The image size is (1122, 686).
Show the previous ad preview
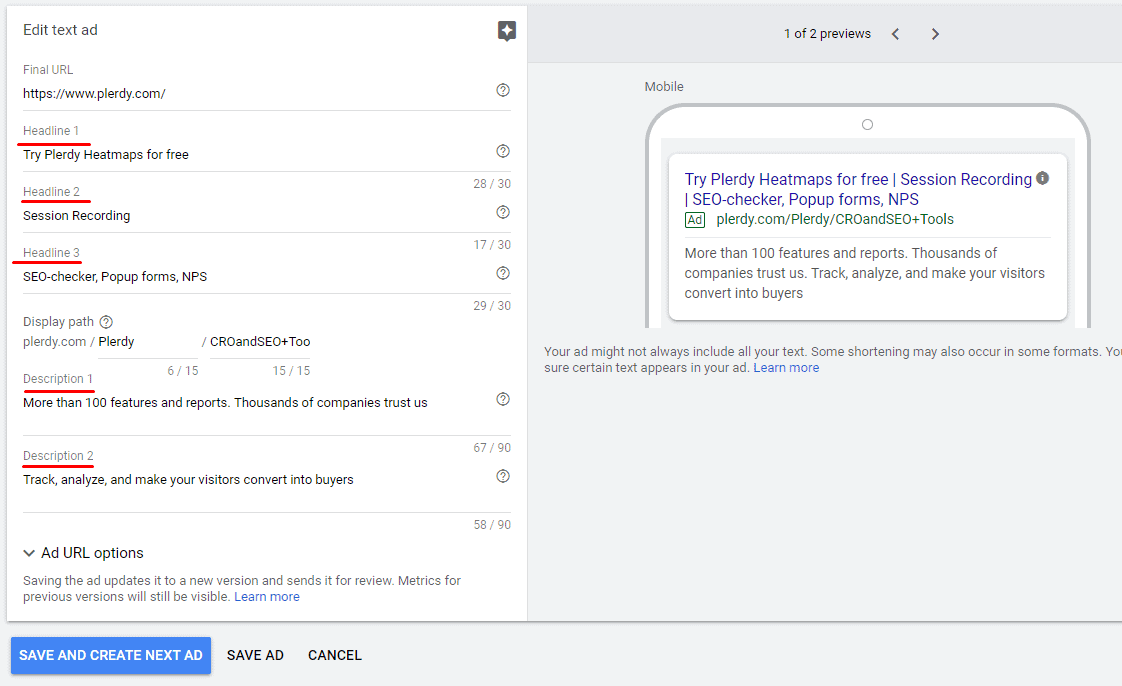(x=895, y=34)
